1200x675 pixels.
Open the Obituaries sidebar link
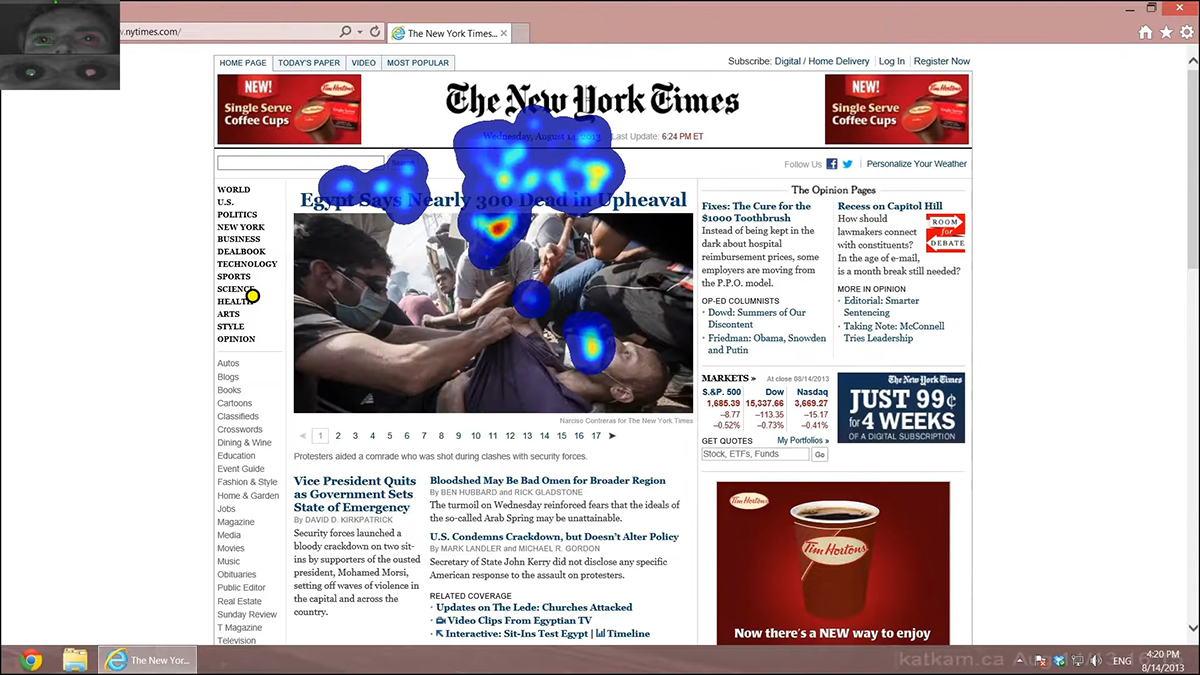[x=237, y=575]
